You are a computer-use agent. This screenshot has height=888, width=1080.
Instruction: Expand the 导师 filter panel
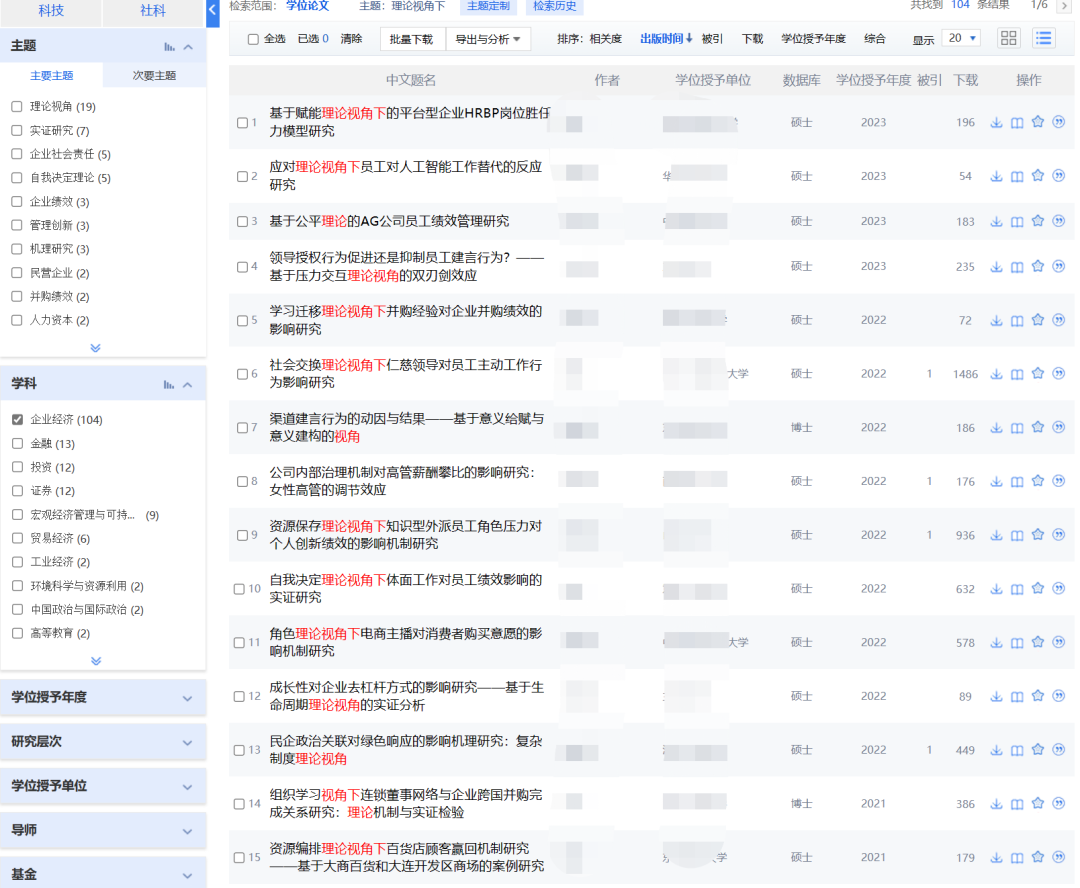103,830
